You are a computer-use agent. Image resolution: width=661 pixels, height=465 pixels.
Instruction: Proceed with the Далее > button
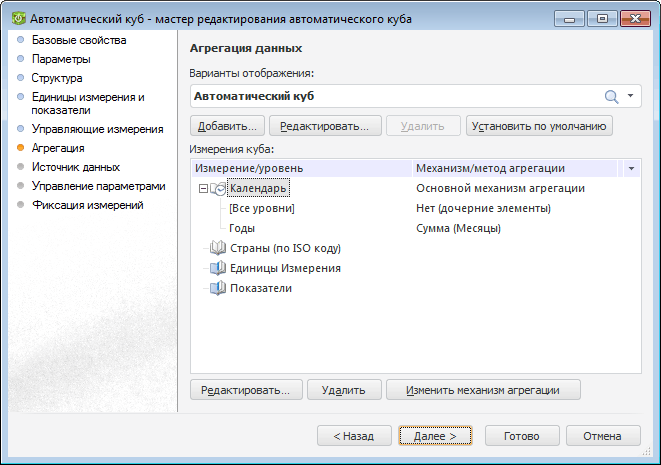click(x=435, y=436)
